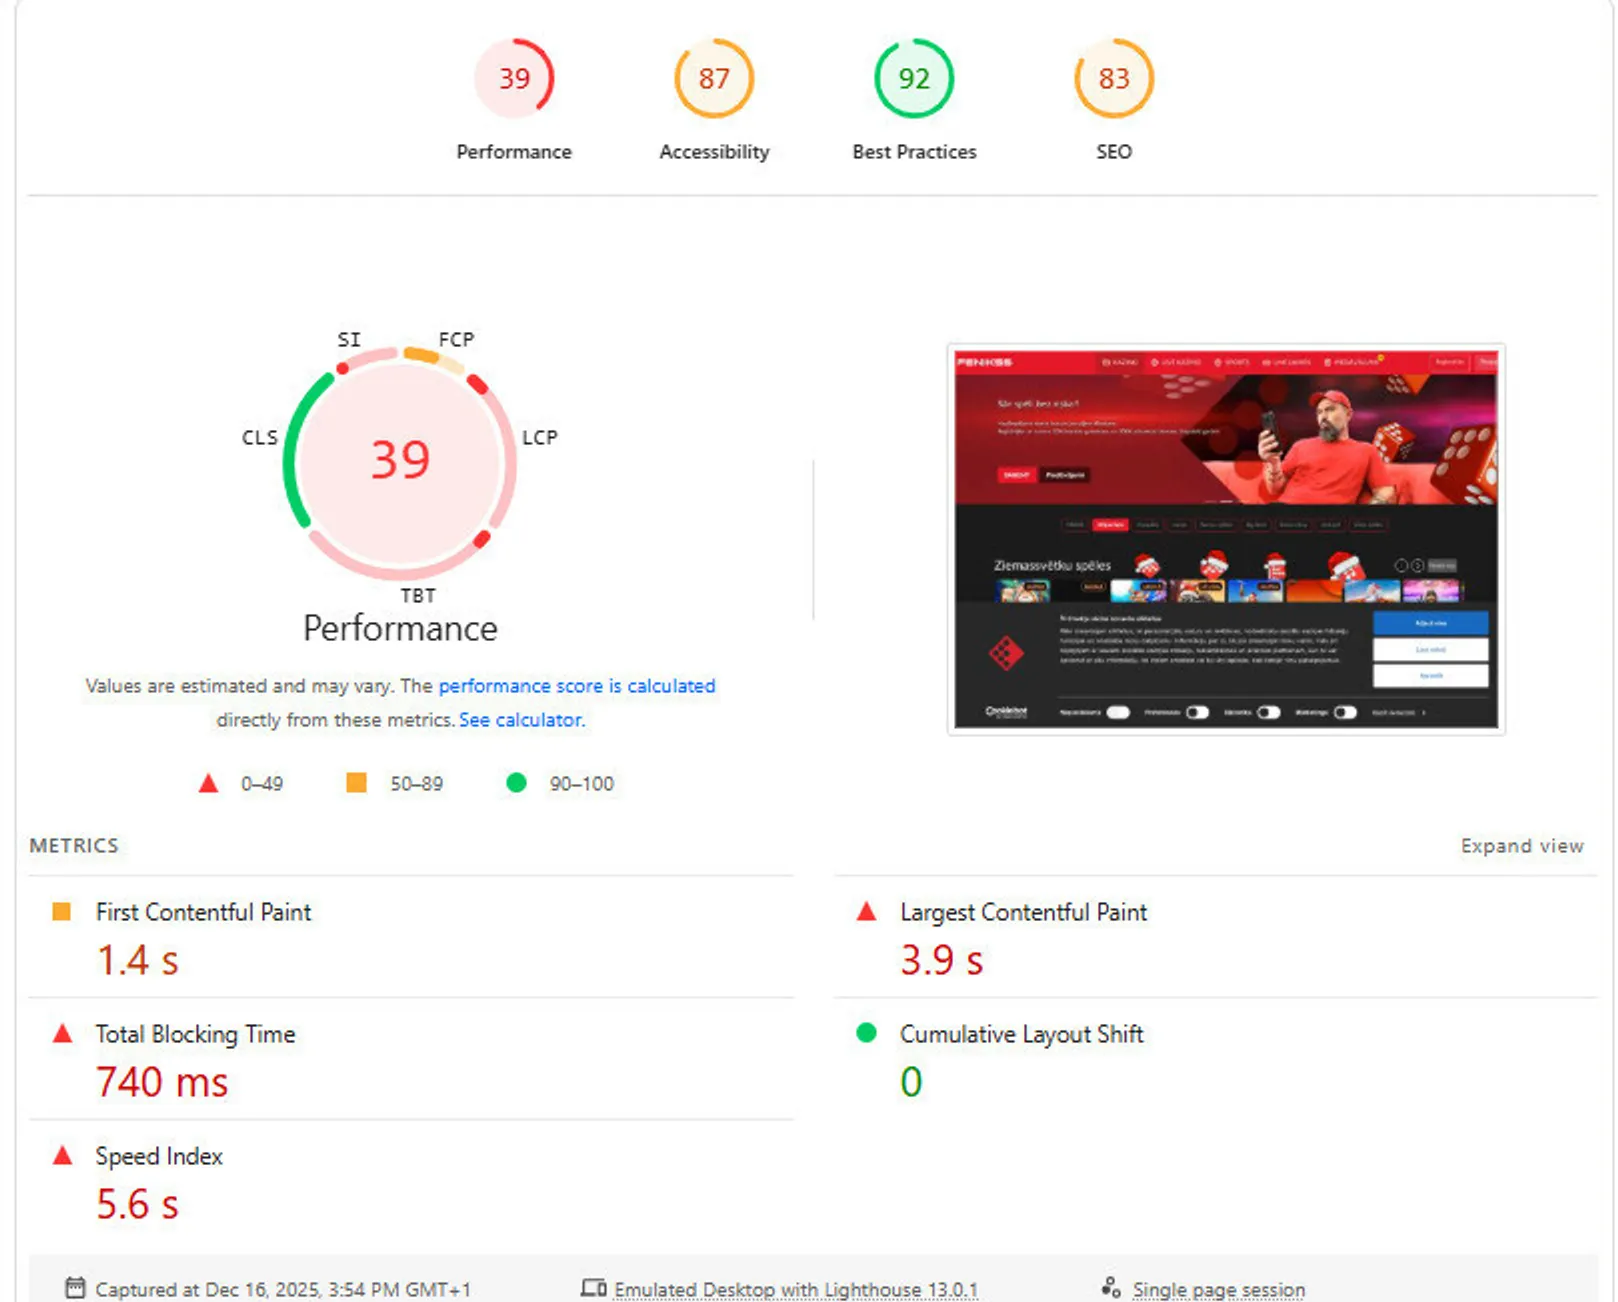Toggle the first cookie consent switch in the preview

pos(1119,712)
